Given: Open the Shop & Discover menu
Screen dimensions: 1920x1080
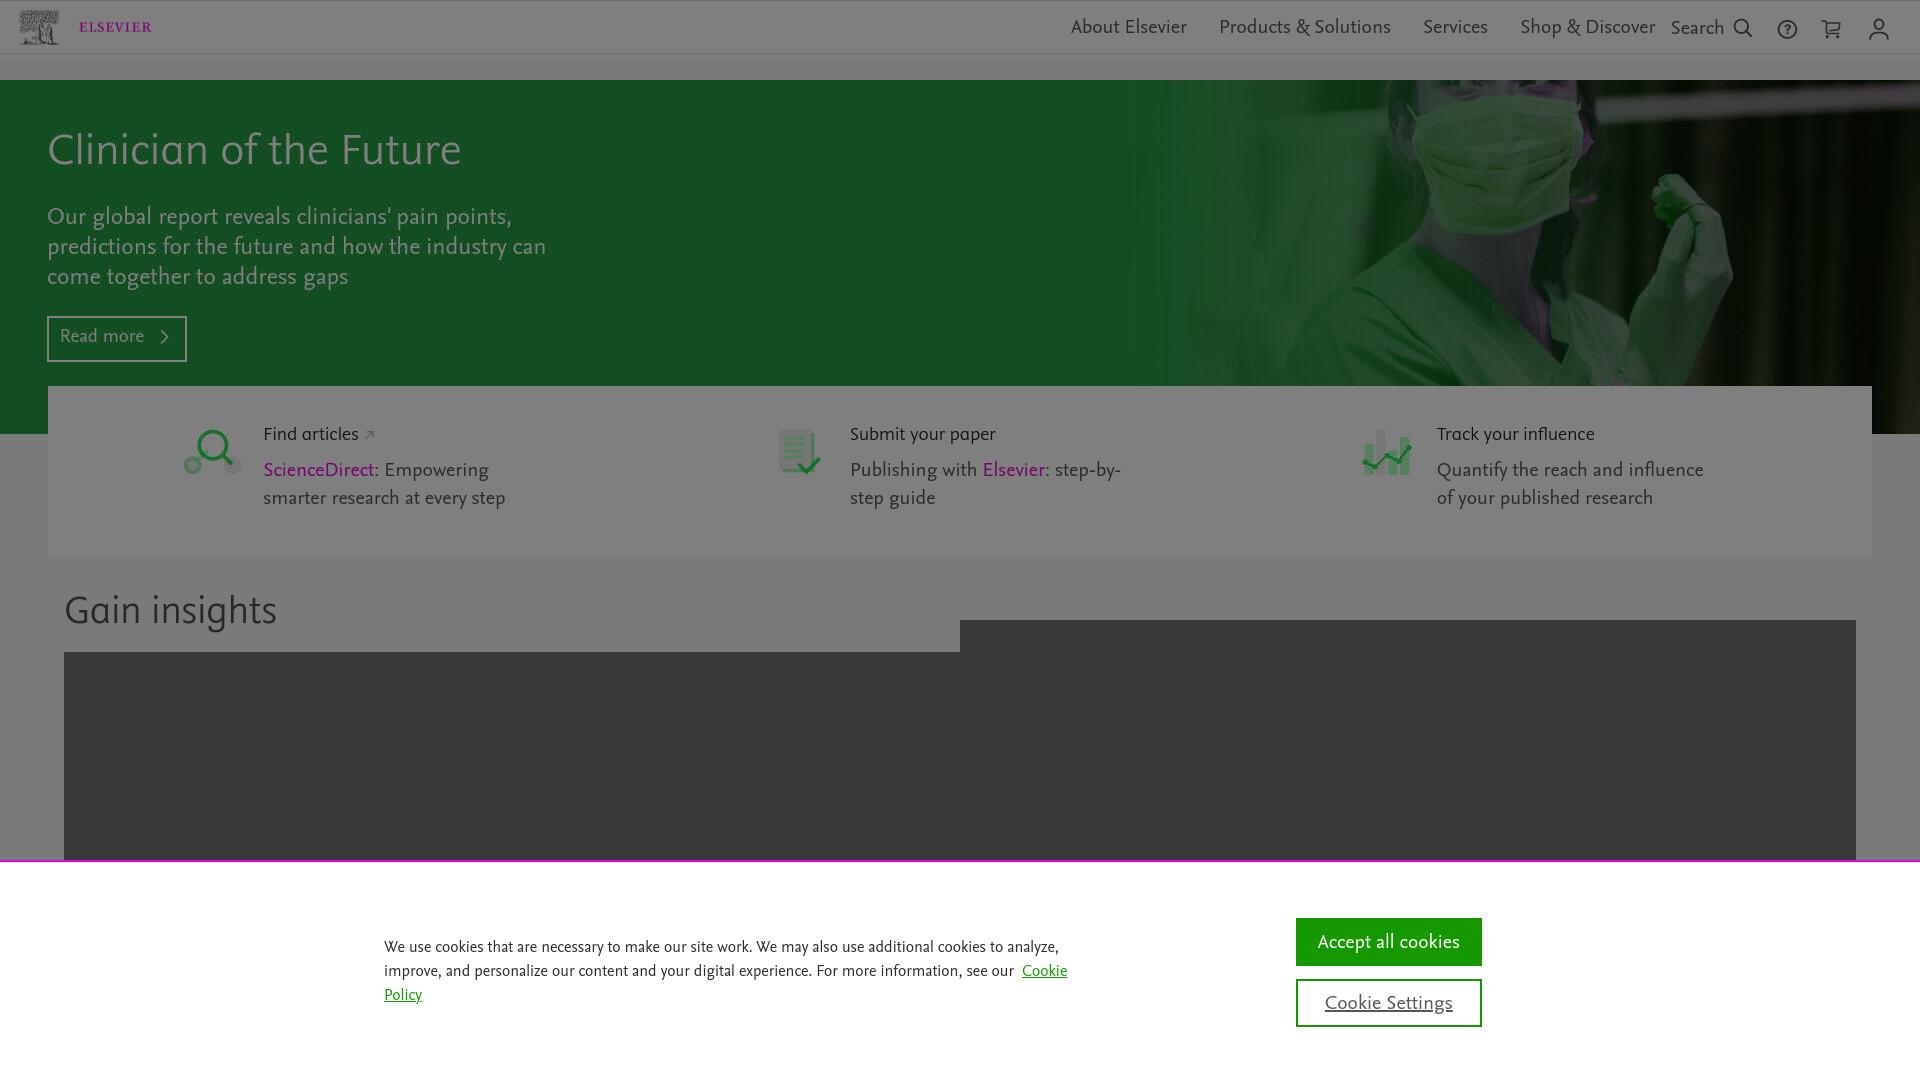Looking at the screenshot, I should click(1587, 28).
